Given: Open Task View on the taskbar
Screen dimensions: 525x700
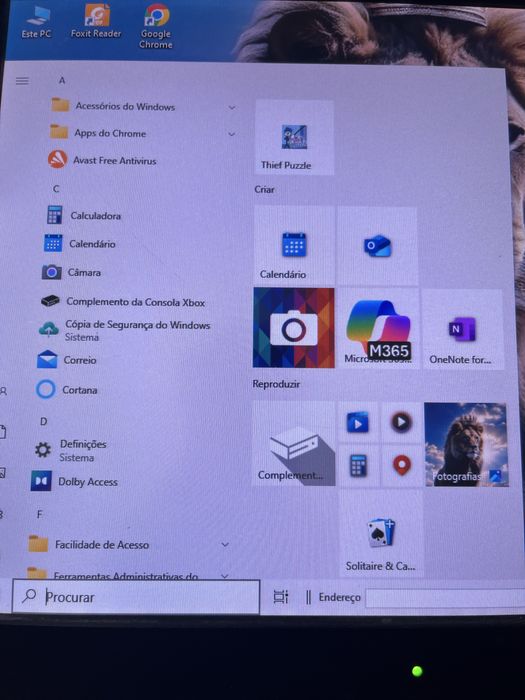Looking at the screenshot, I should (x=281, y=596).
